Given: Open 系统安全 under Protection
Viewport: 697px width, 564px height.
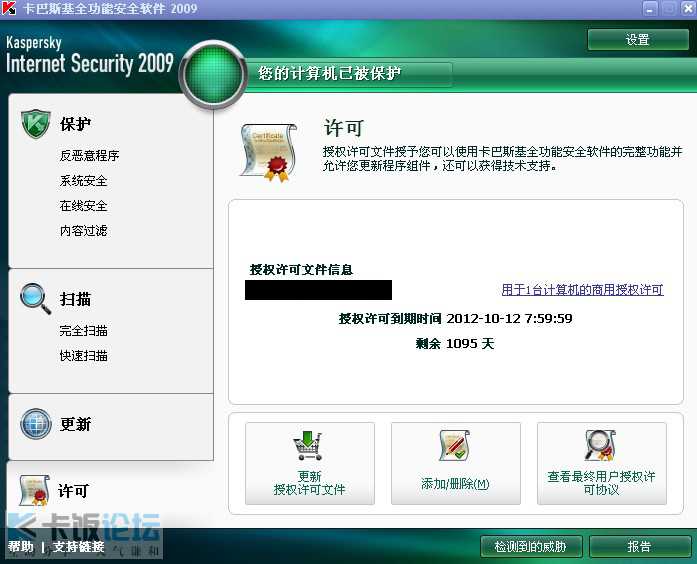Looking at the screenshot, I should pyautogui.click(x=83, y=180).
